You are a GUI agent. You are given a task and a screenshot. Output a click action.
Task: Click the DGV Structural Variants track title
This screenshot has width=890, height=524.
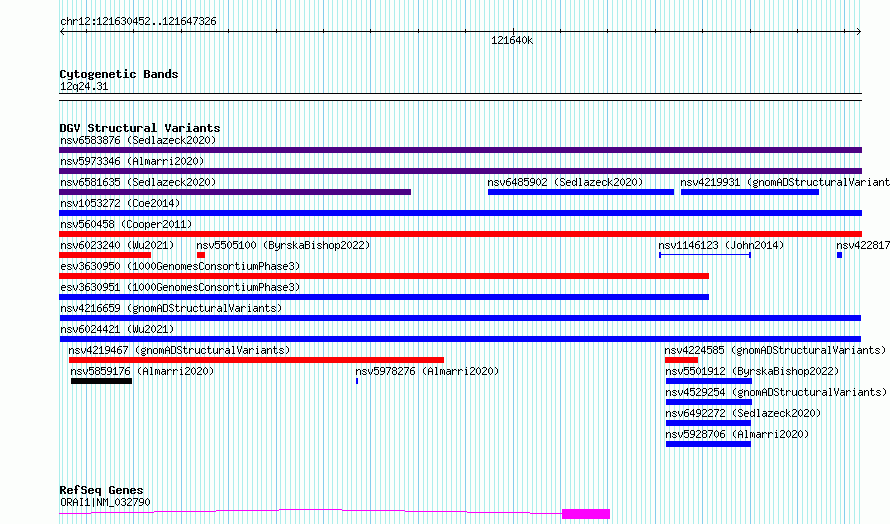140,128
